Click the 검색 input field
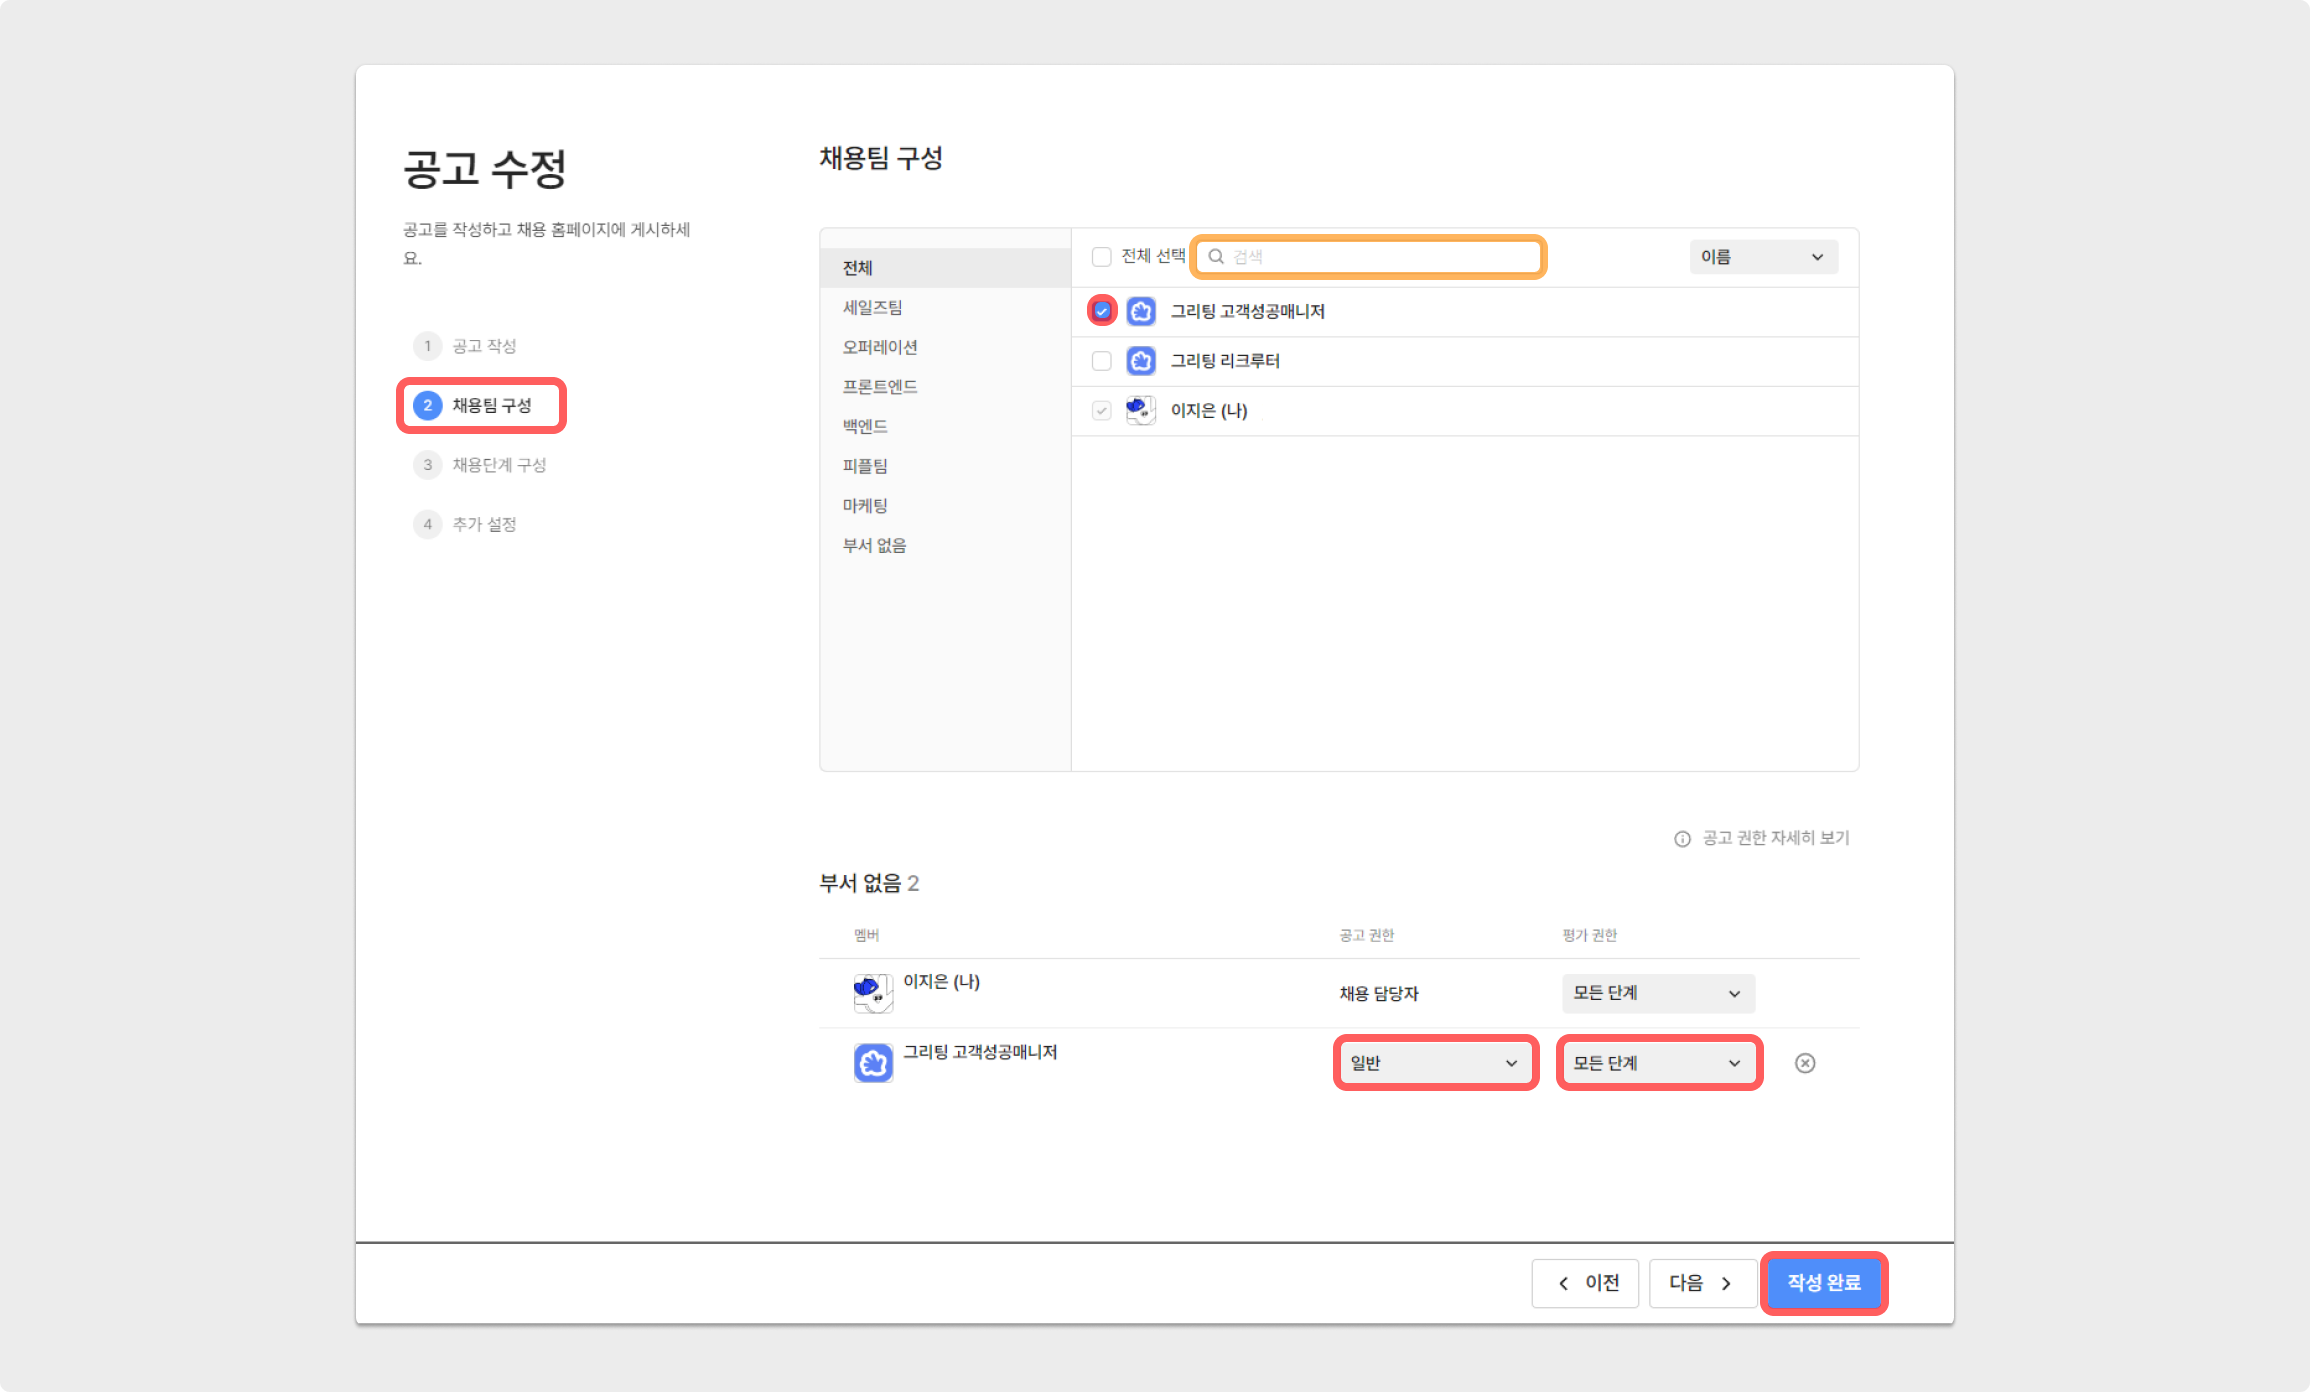 pos(1380,257)
